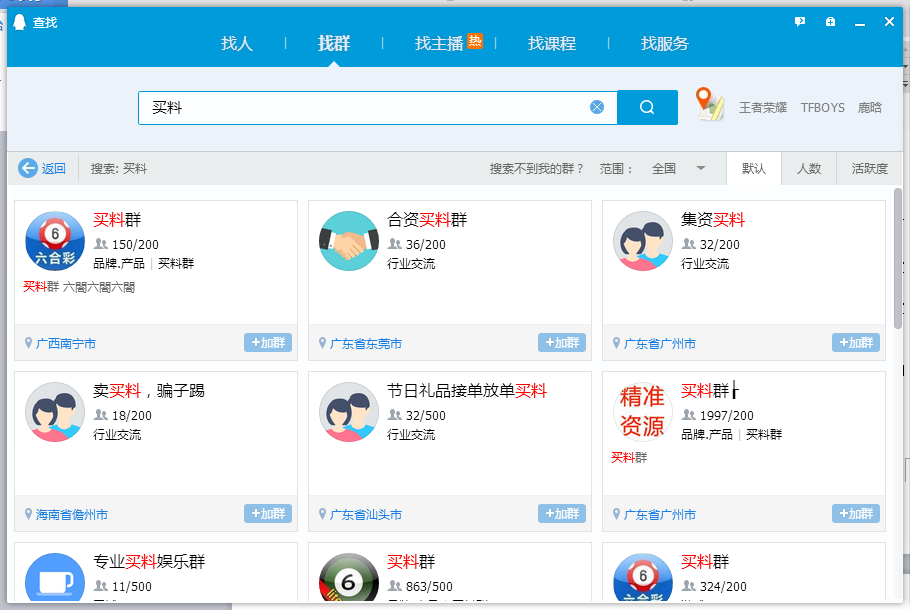Sort results by 人数
Screen dimensions: 910x610
pyautogui.click(x=809, y=168)
